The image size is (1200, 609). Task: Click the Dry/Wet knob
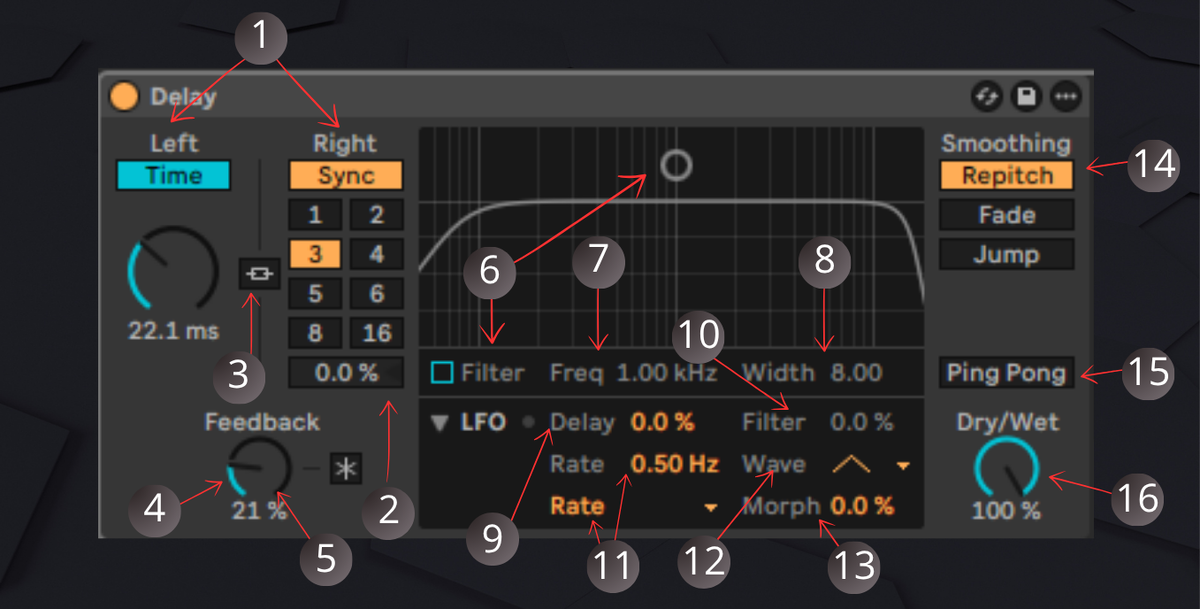pyautogui.click(x=1007, y=468)
